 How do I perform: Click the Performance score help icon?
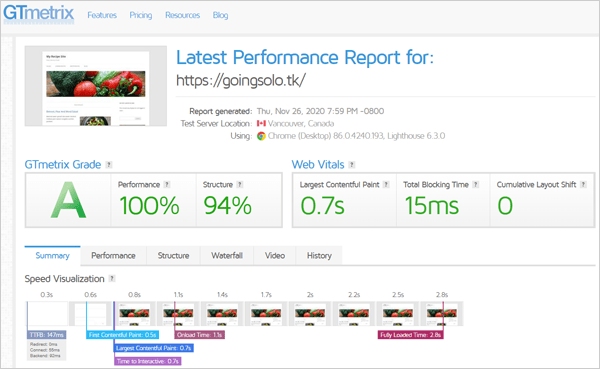(167, 184)
